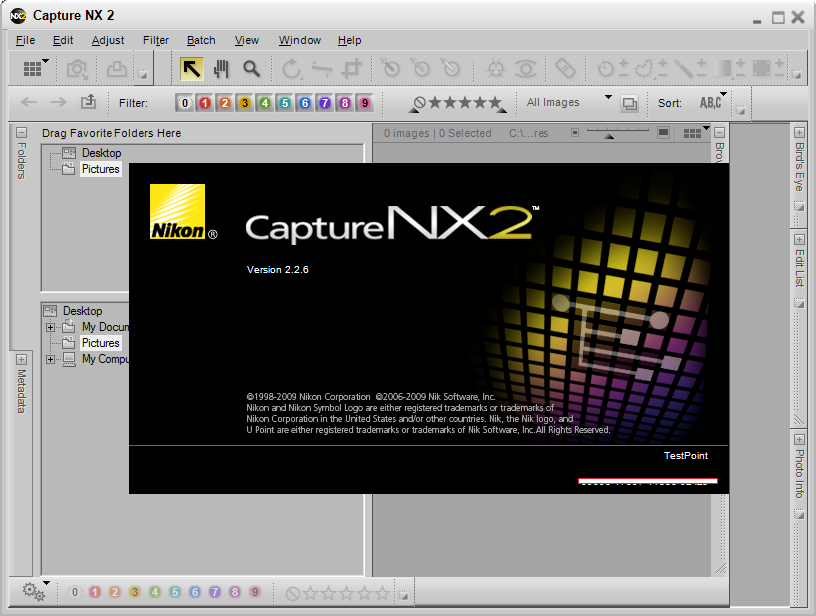
Task: Open the Window menu
Action: [x=300, y=40]
